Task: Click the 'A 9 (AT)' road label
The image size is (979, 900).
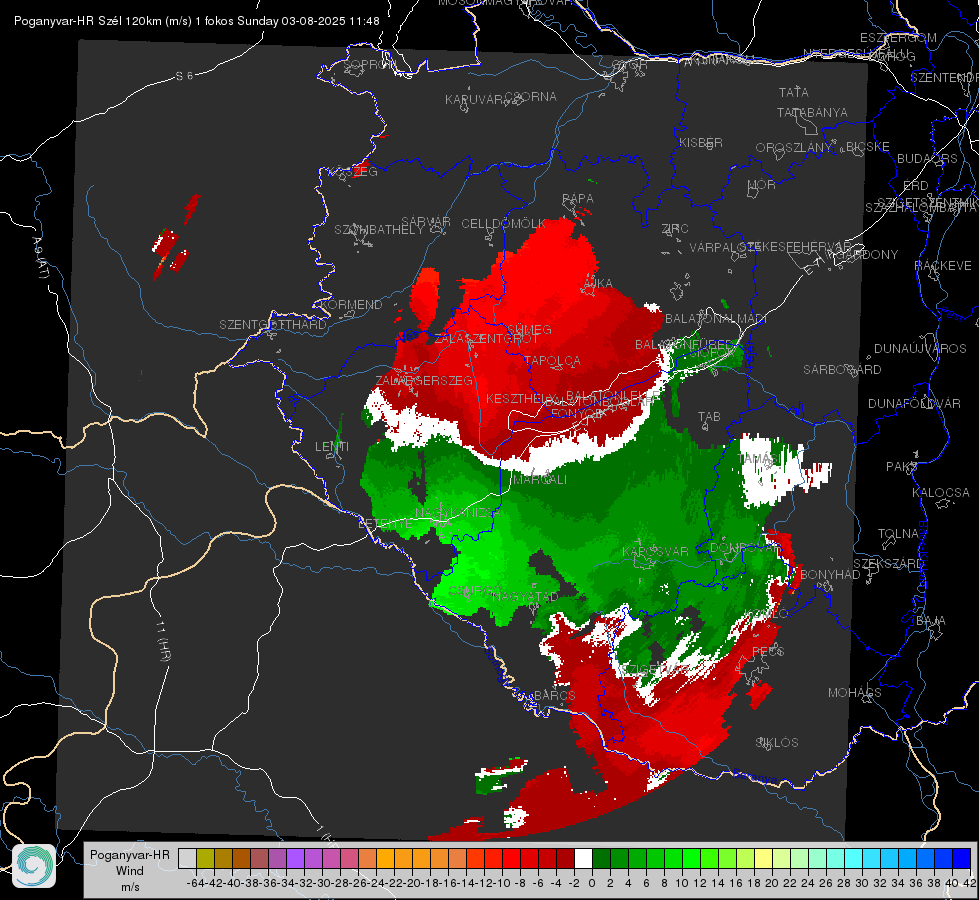Action: [40, 258]
